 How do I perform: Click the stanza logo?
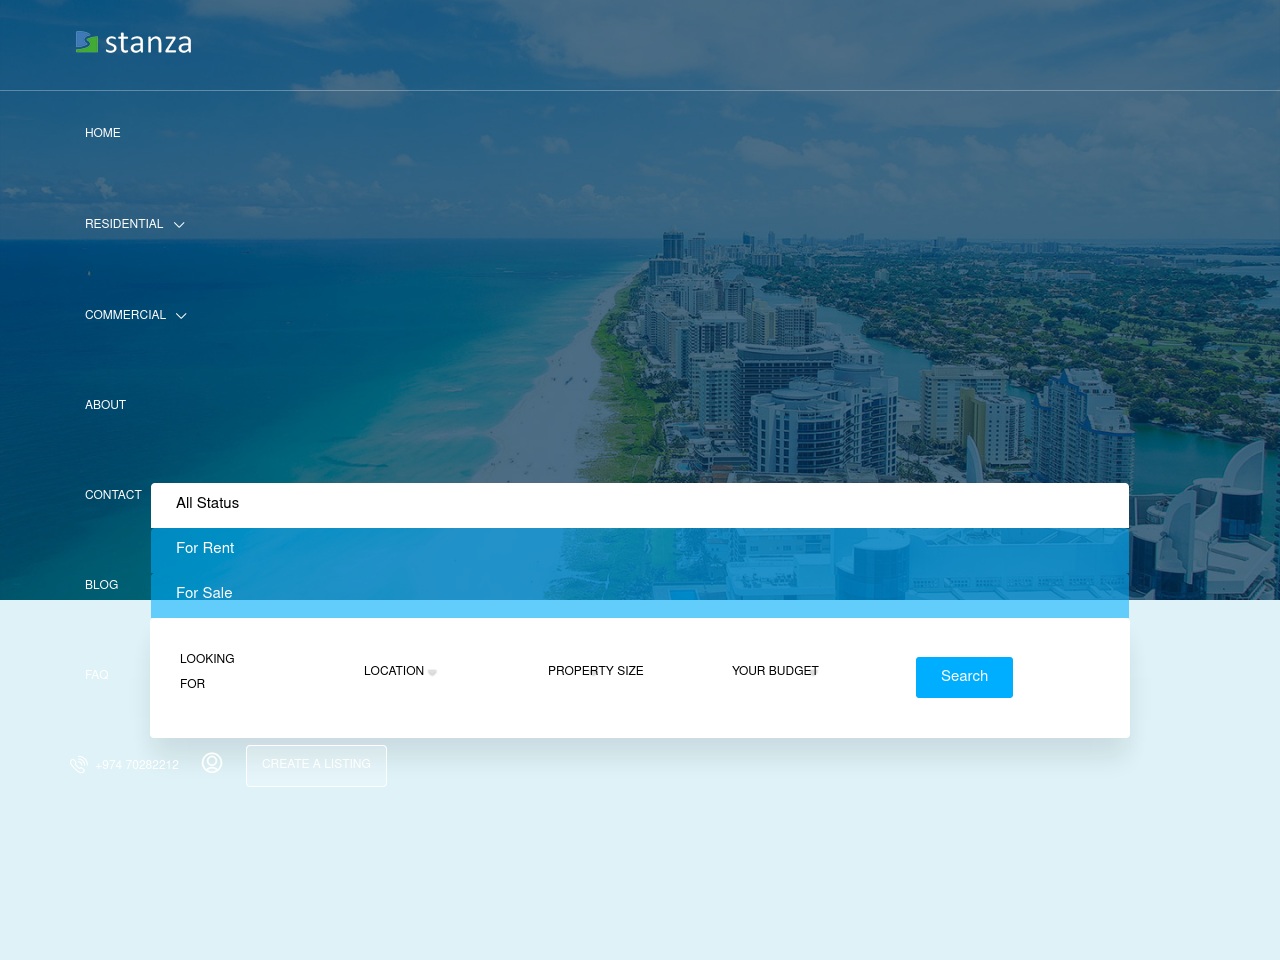133,42
